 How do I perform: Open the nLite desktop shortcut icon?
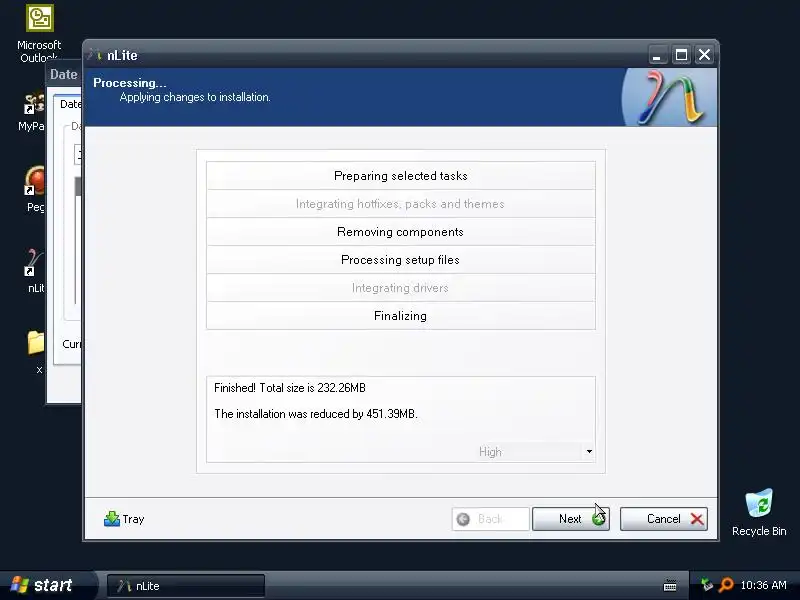point(36,271)
